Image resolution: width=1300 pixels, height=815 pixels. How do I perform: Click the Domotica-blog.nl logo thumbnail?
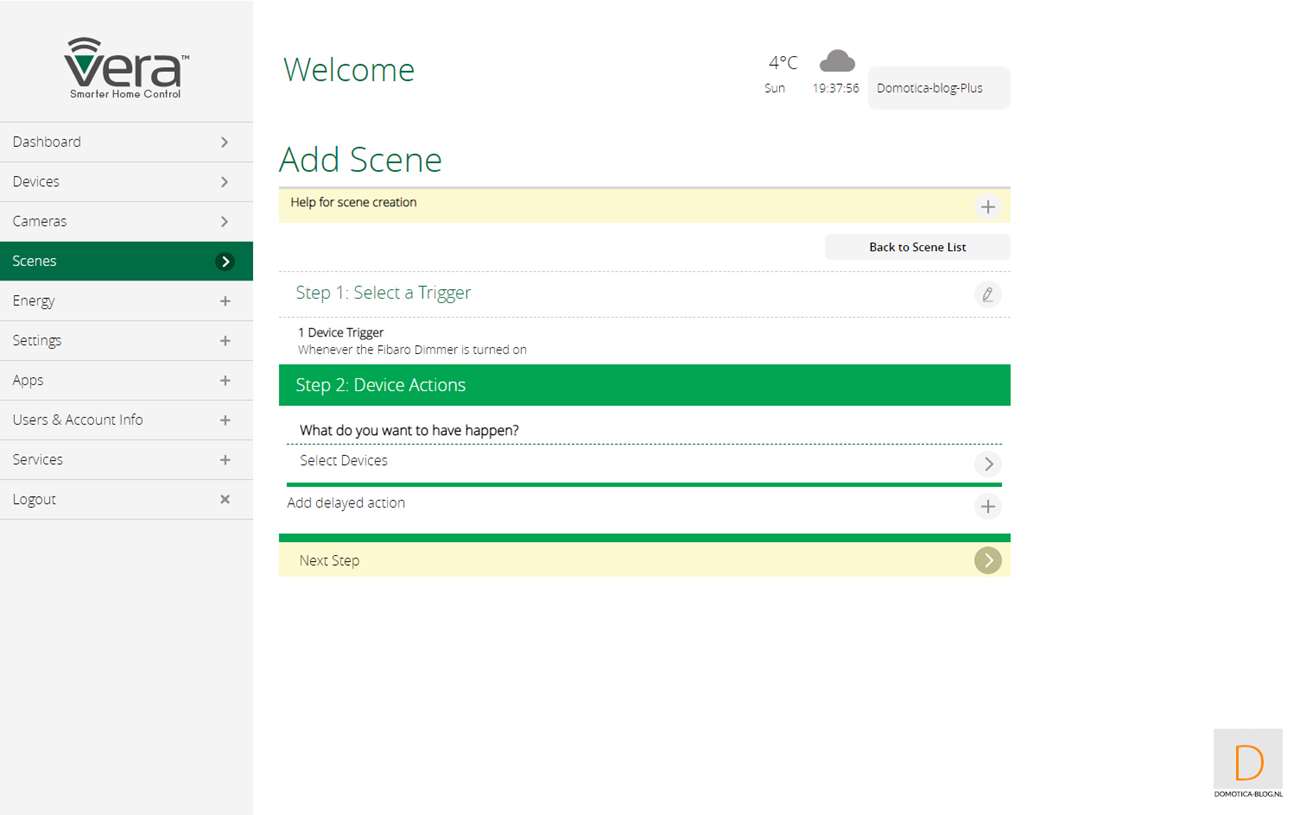pyautogui.click(x=1247, y=764)
